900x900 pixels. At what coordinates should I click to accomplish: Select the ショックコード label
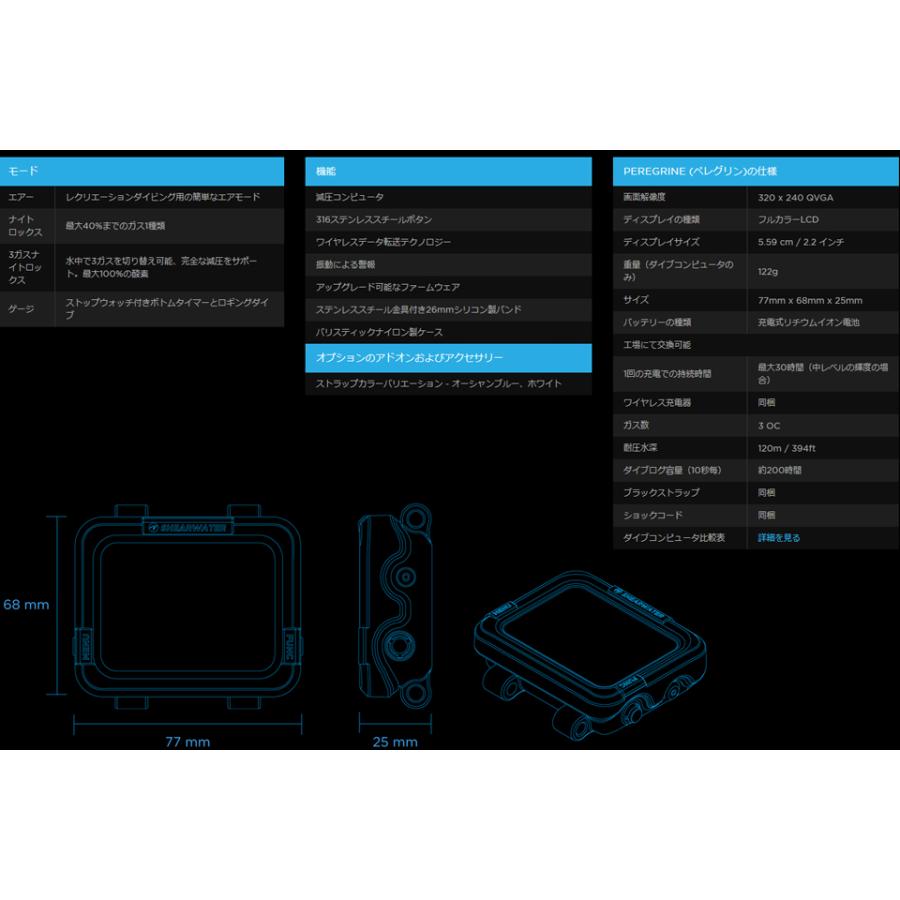tap(653, 515)
